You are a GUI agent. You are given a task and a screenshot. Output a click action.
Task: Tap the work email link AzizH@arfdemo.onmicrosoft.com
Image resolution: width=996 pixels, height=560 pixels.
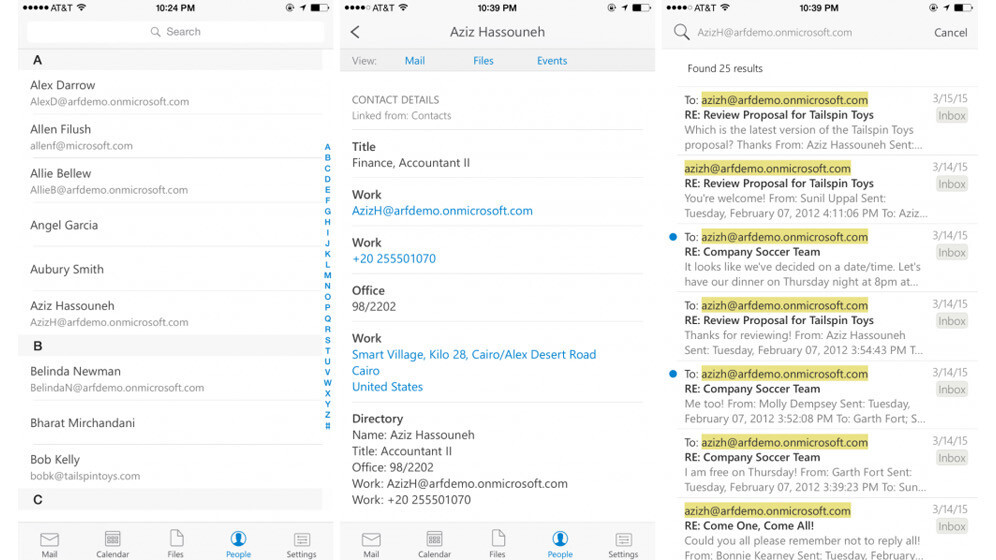click(442, 211)
